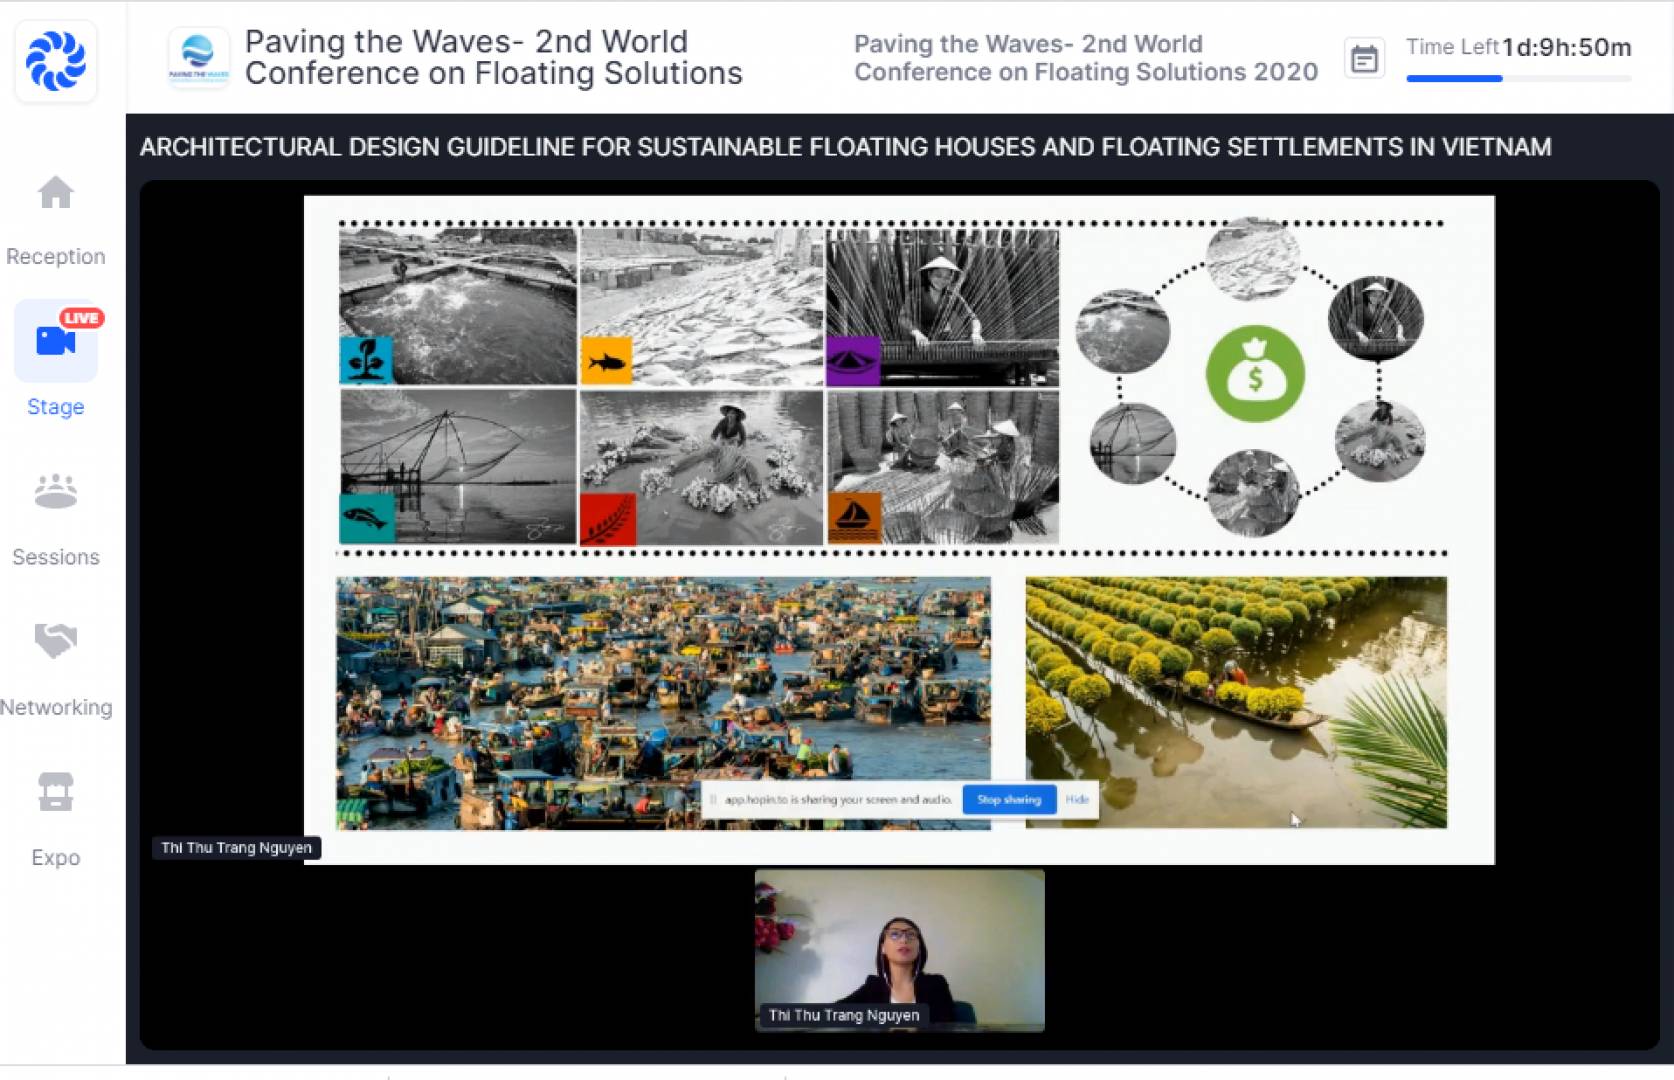
Task: Open the event schedule calendar icon
Action: [1364, 59]
